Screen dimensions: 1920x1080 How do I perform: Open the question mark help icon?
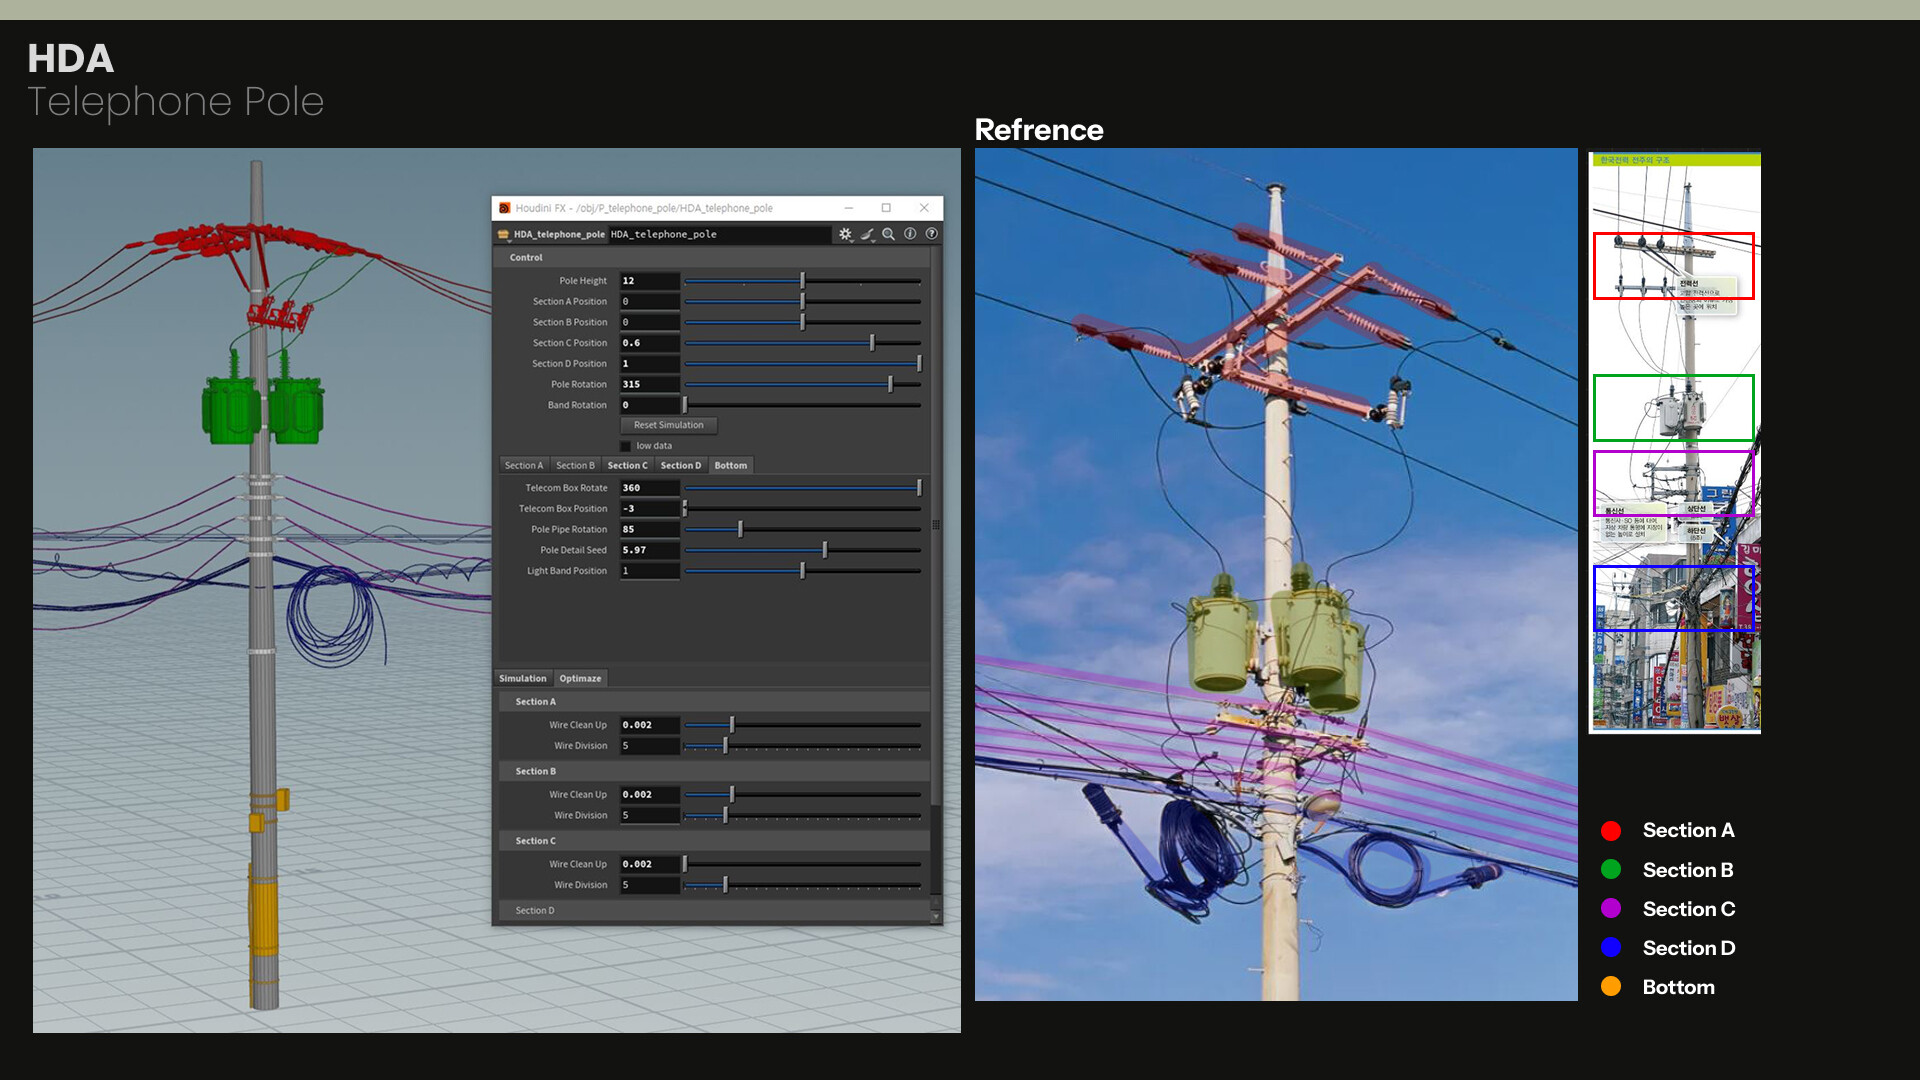pos(932,234)
